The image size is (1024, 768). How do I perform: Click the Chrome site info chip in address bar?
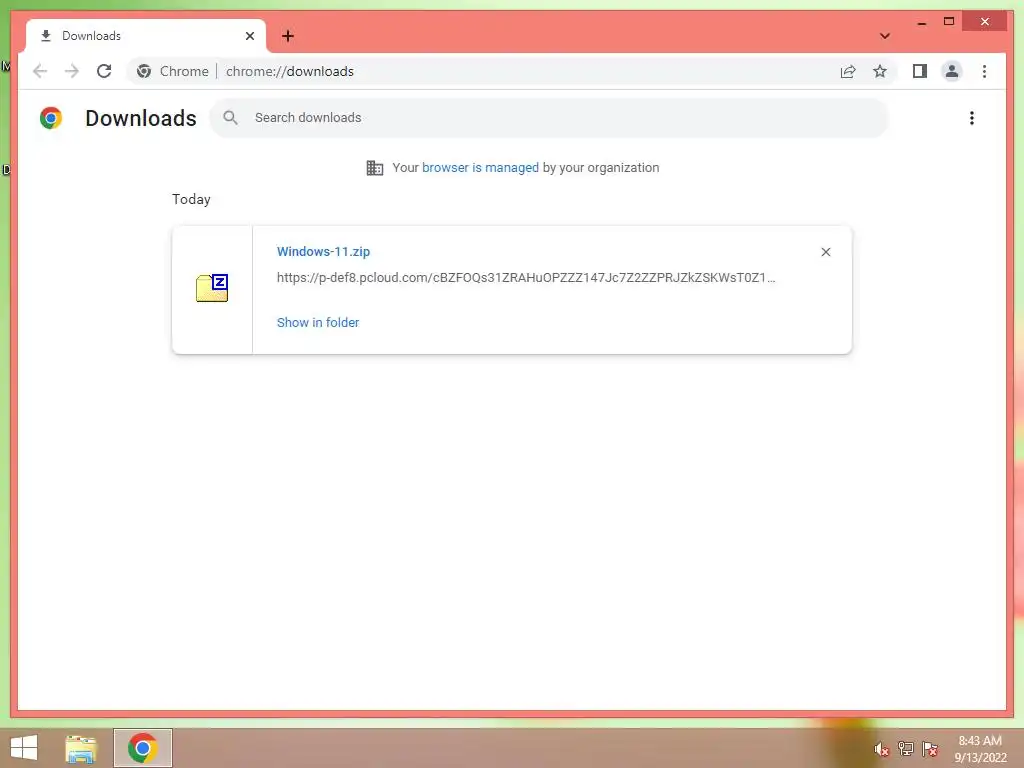point(172,71)
